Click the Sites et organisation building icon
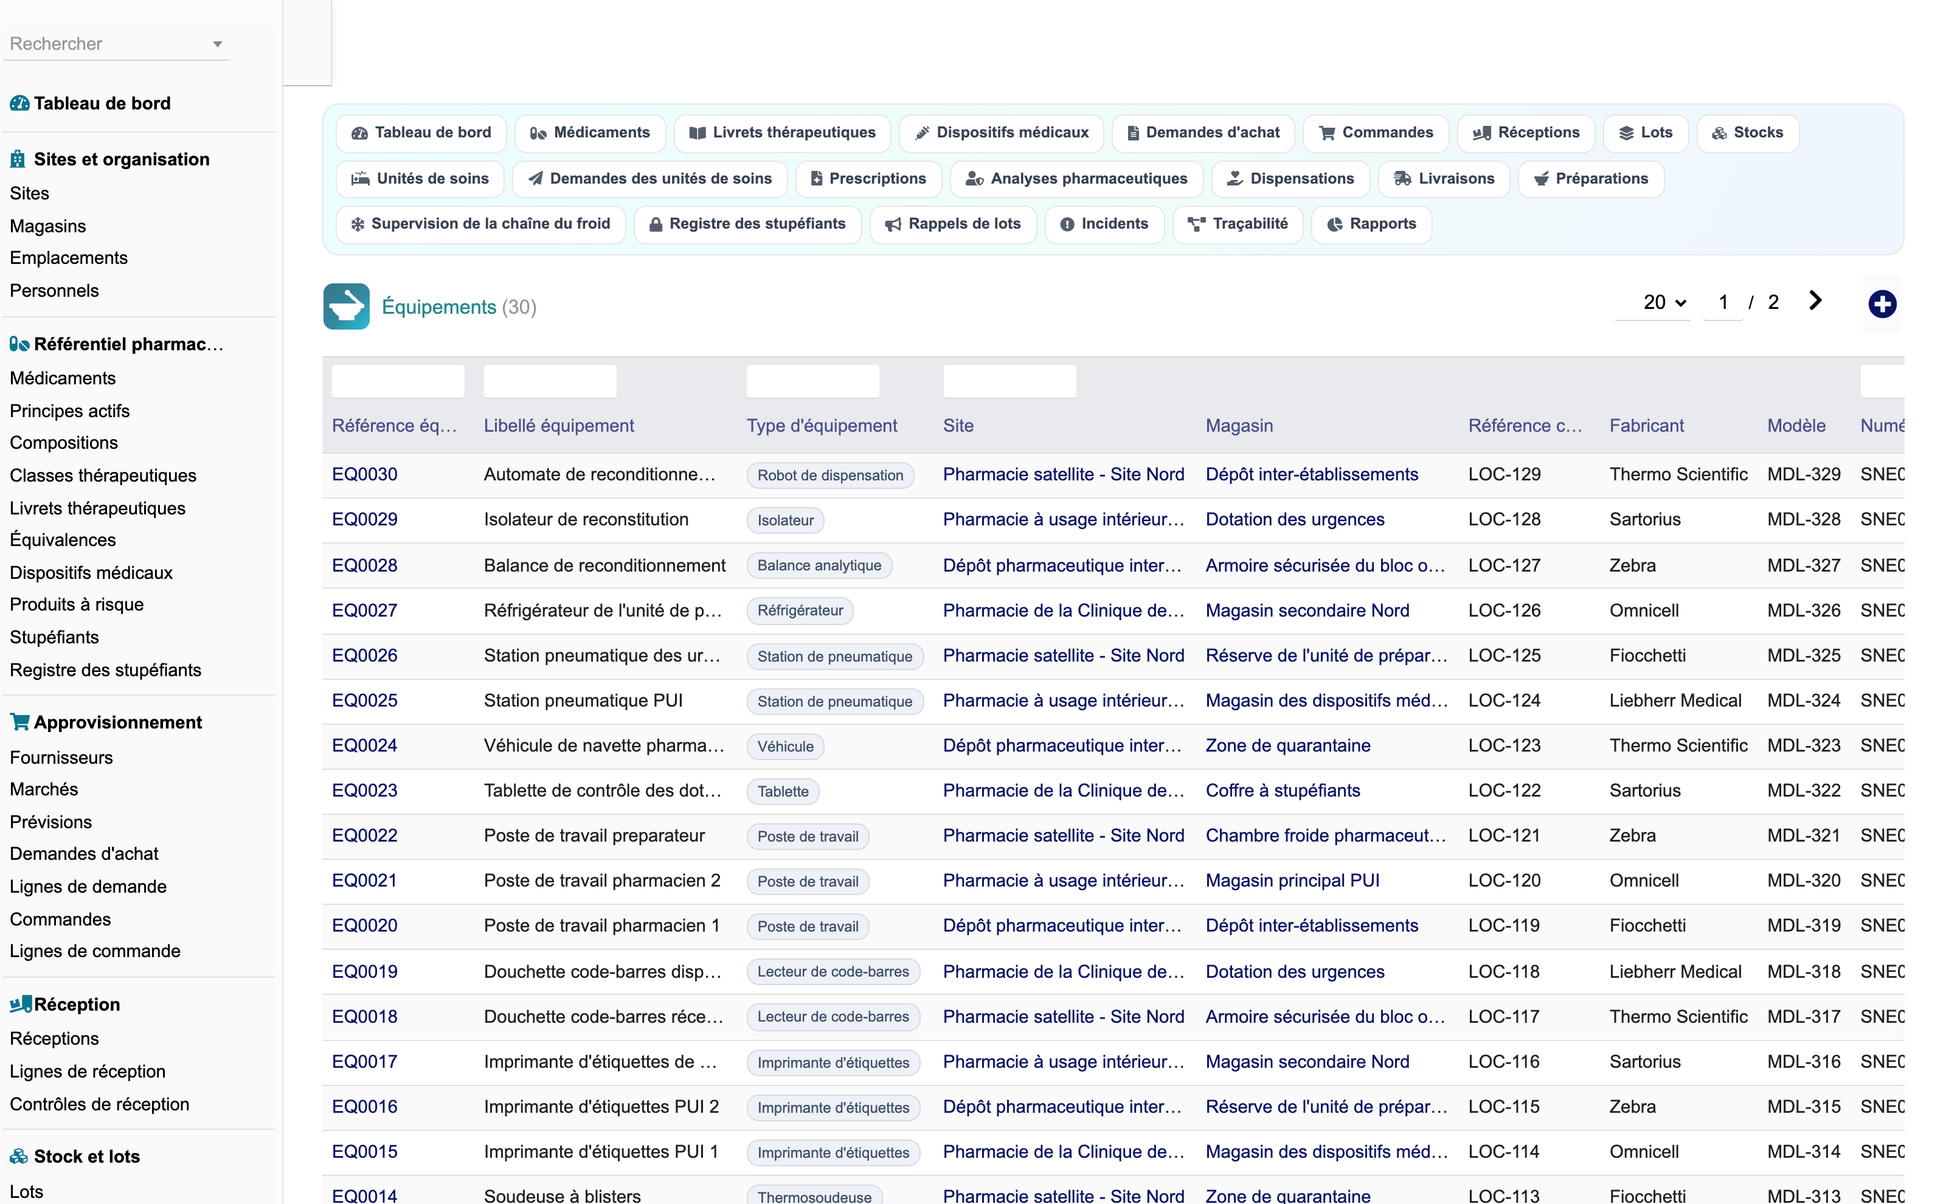 (18, 159)
